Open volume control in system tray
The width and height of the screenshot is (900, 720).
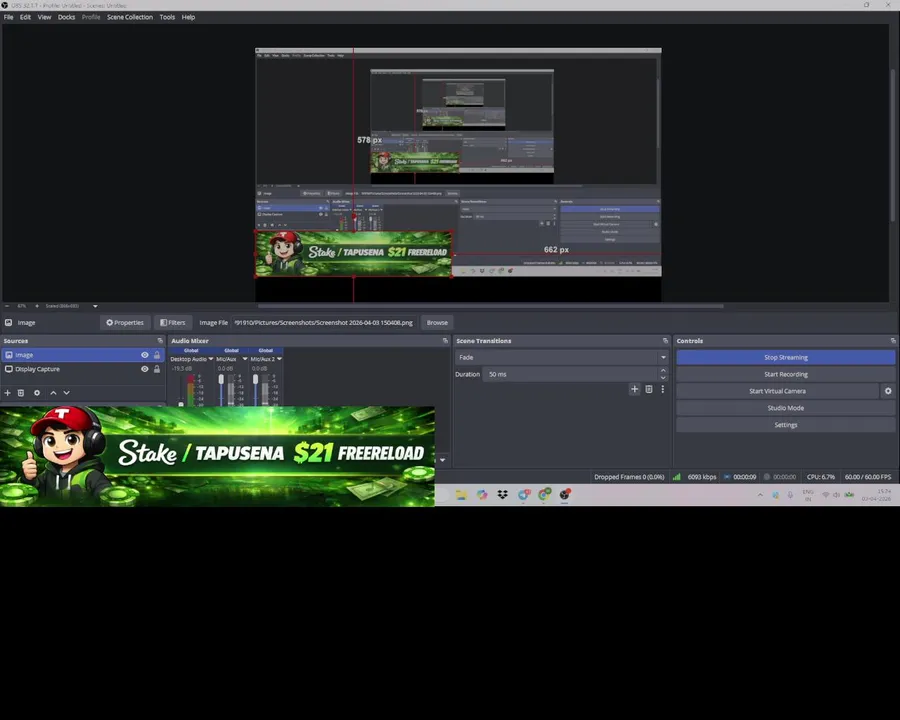[x=836, y=495]
